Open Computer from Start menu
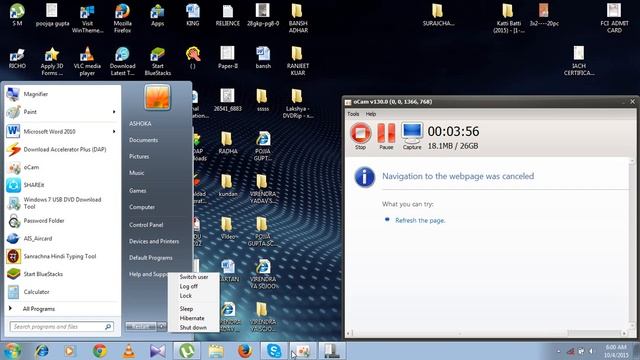The image size is (640, 360). coord(142,207)
